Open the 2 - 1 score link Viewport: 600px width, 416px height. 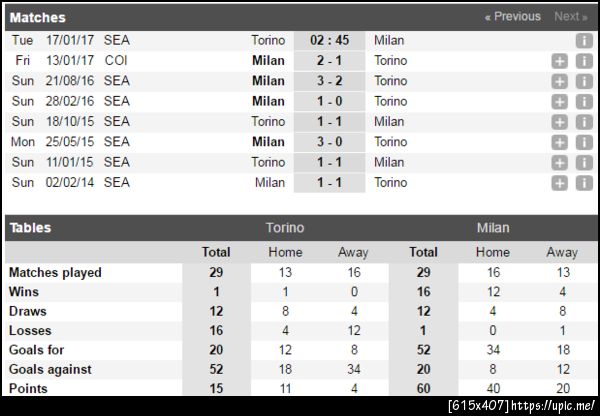(x=329, y=61)
